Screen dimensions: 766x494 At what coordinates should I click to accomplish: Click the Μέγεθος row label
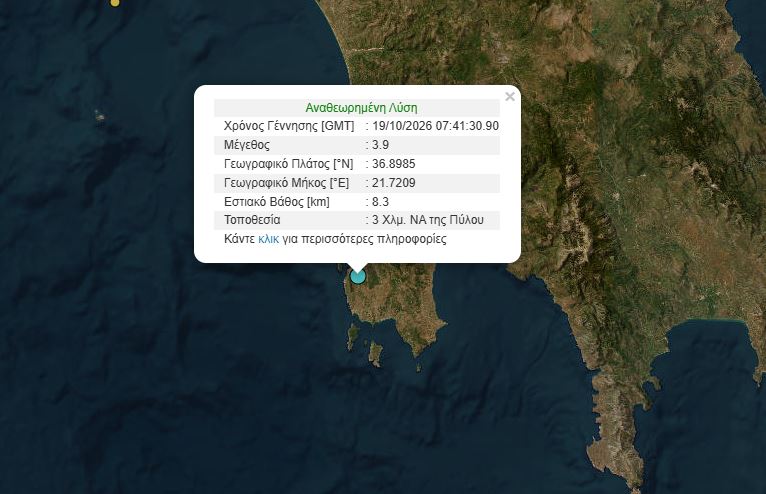click(x=247, y=145)
